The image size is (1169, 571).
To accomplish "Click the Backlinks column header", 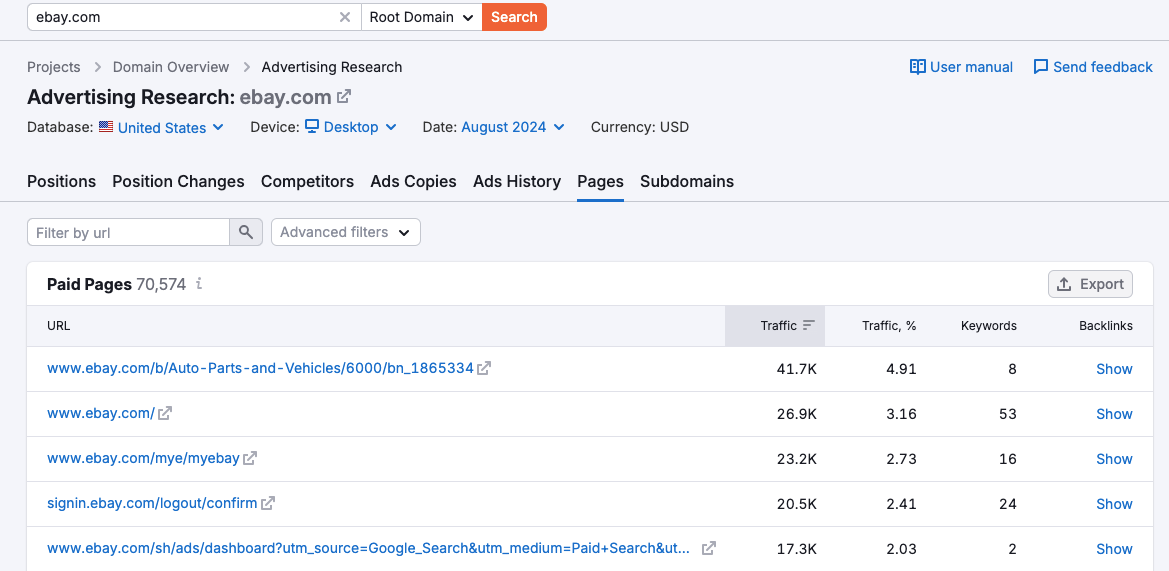I will tap(1106, 326).
